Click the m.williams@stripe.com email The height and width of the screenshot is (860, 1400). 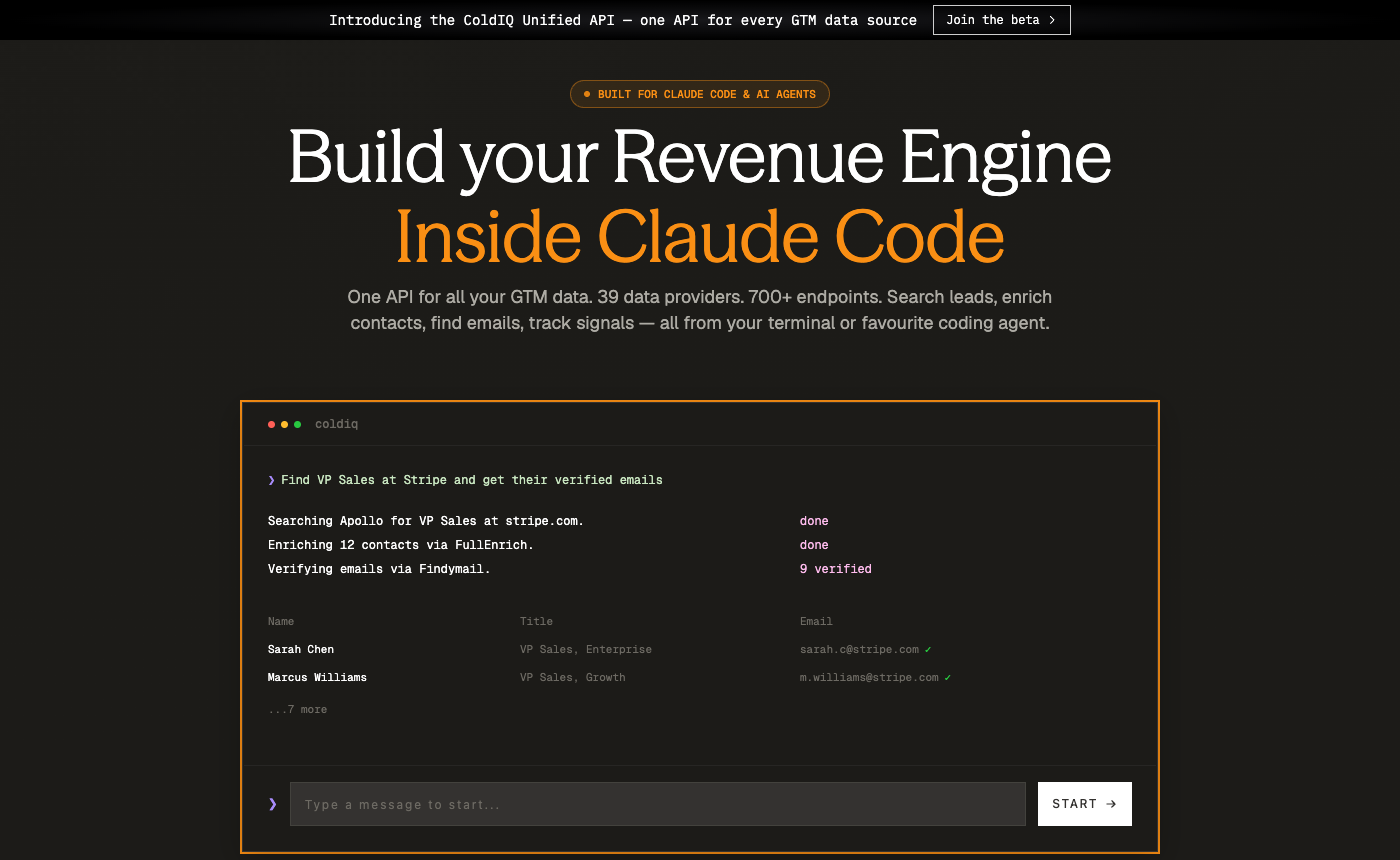869,677
